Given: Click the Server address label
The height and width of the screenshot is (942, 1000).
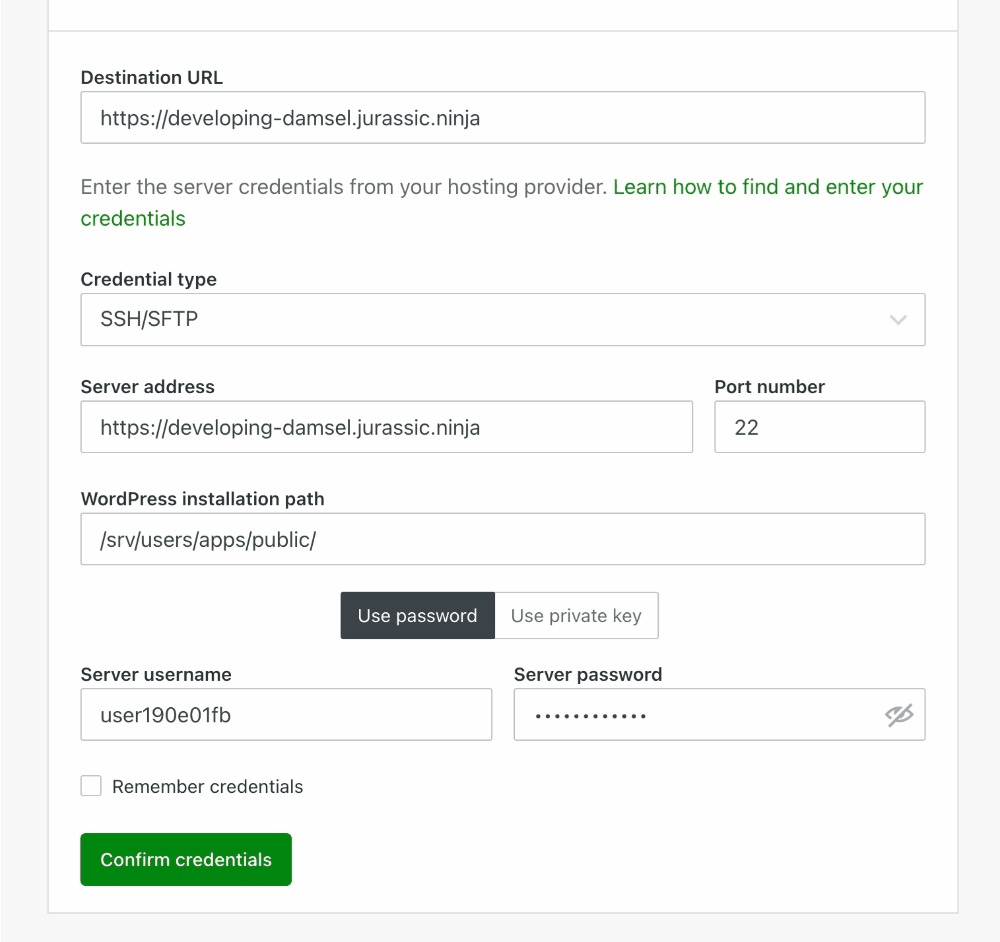Looking at the screenshot, I should point(147,387).
